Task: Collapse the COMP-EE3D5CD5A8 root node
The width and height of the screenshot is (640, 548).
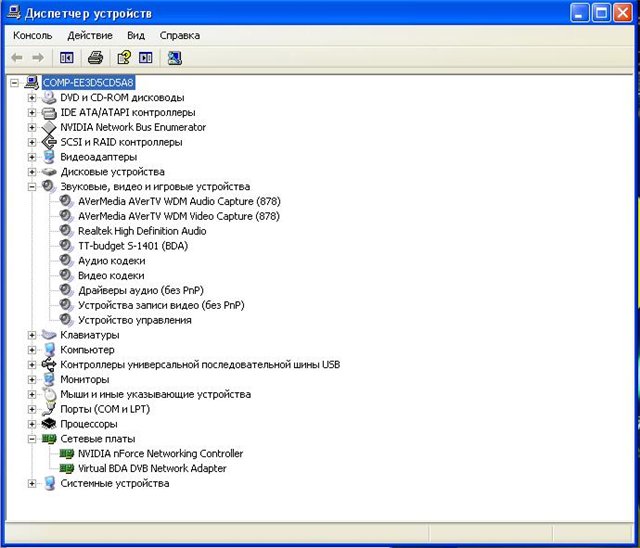Action: [x=14, y=83]
